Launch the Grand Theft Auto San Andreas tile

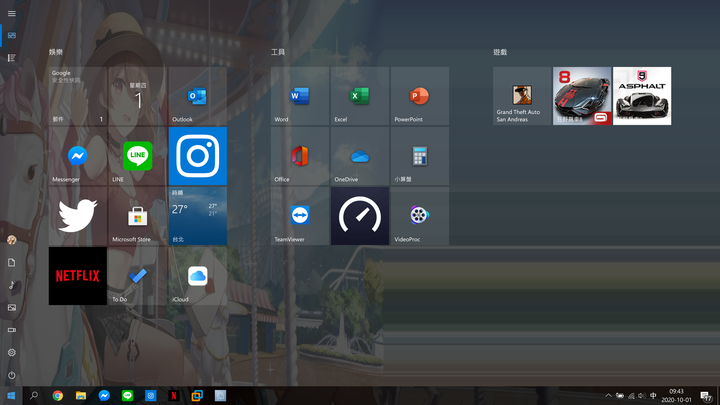pyautogui.click(x=522, y=96)
